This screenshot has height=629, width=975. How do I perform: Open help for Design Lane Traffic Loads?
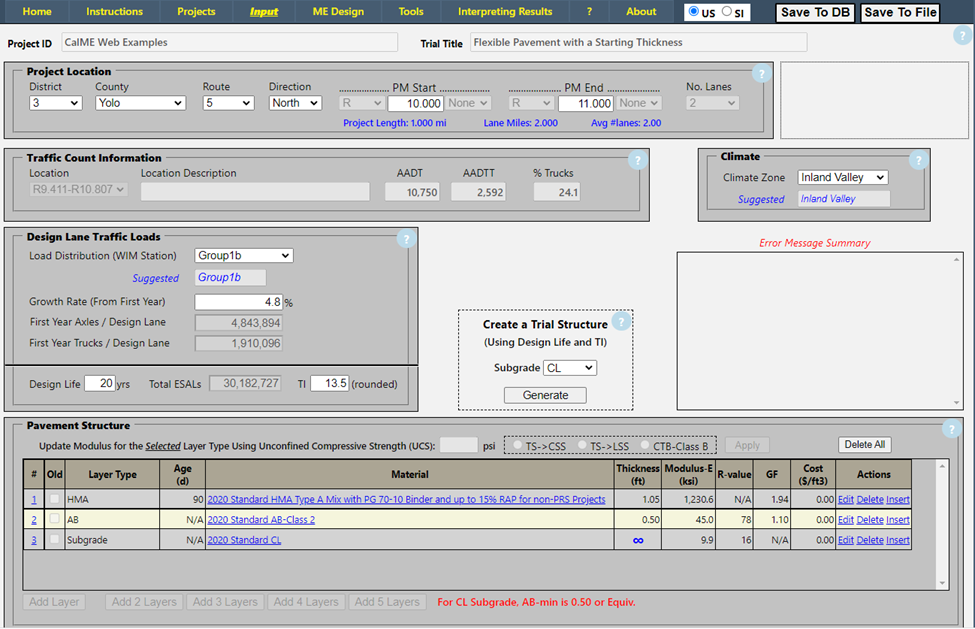(x=405, y=239)
